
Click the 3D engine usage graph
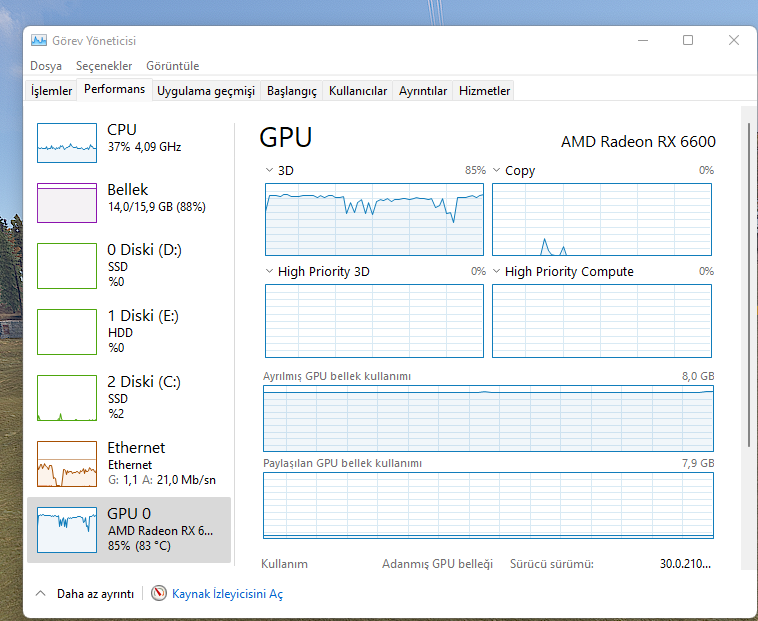click(374, 219)
